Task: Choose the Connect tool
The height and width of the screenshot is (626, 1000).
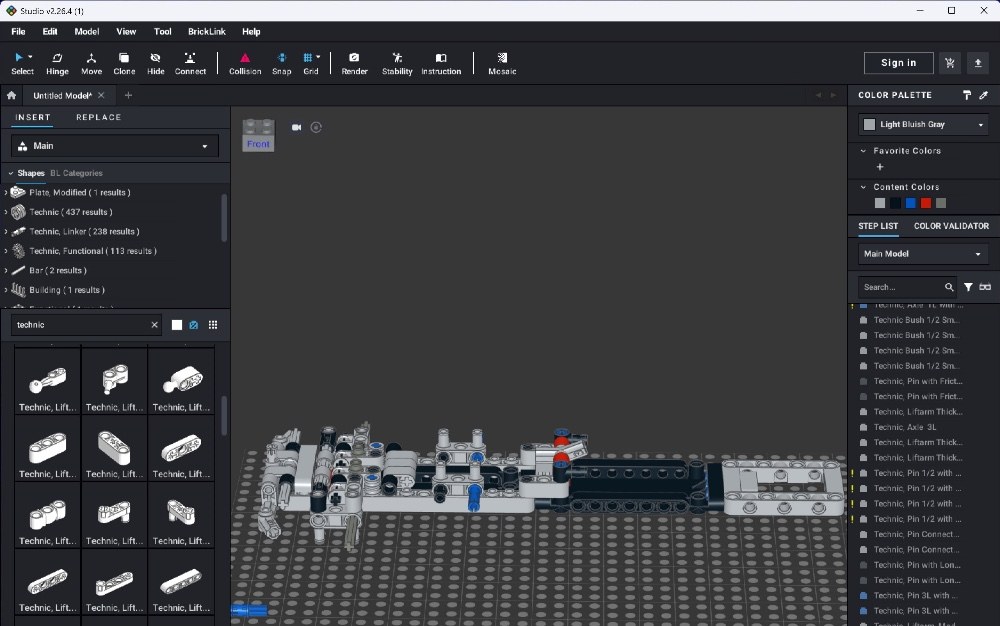Action: (x=190, y=64)
